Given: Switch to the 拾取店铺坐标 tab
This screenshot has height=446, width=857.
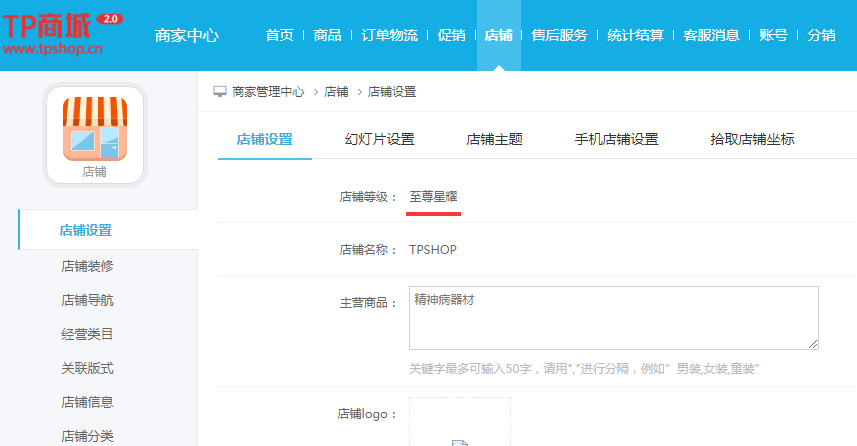Looking at the screenshot, I should (752, 140).
